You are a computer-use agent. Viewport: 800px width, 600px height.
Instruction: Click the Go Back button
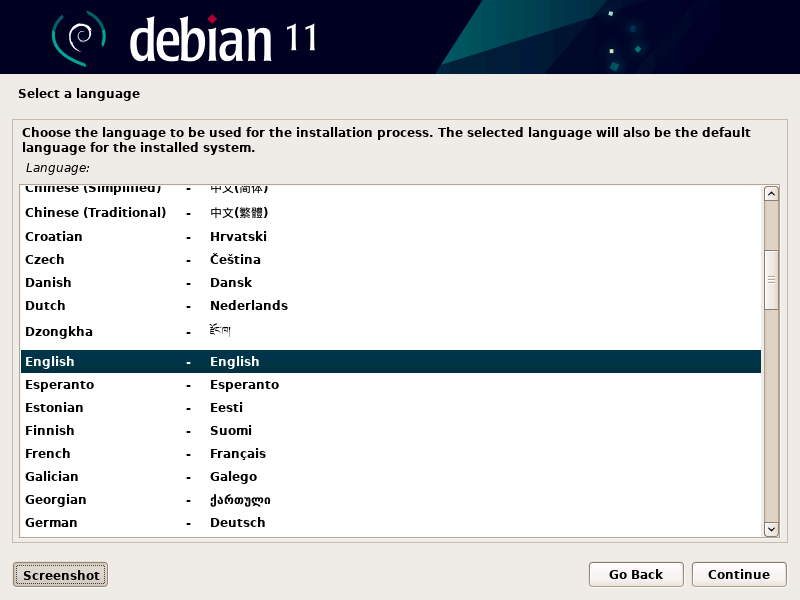(636, 574)
